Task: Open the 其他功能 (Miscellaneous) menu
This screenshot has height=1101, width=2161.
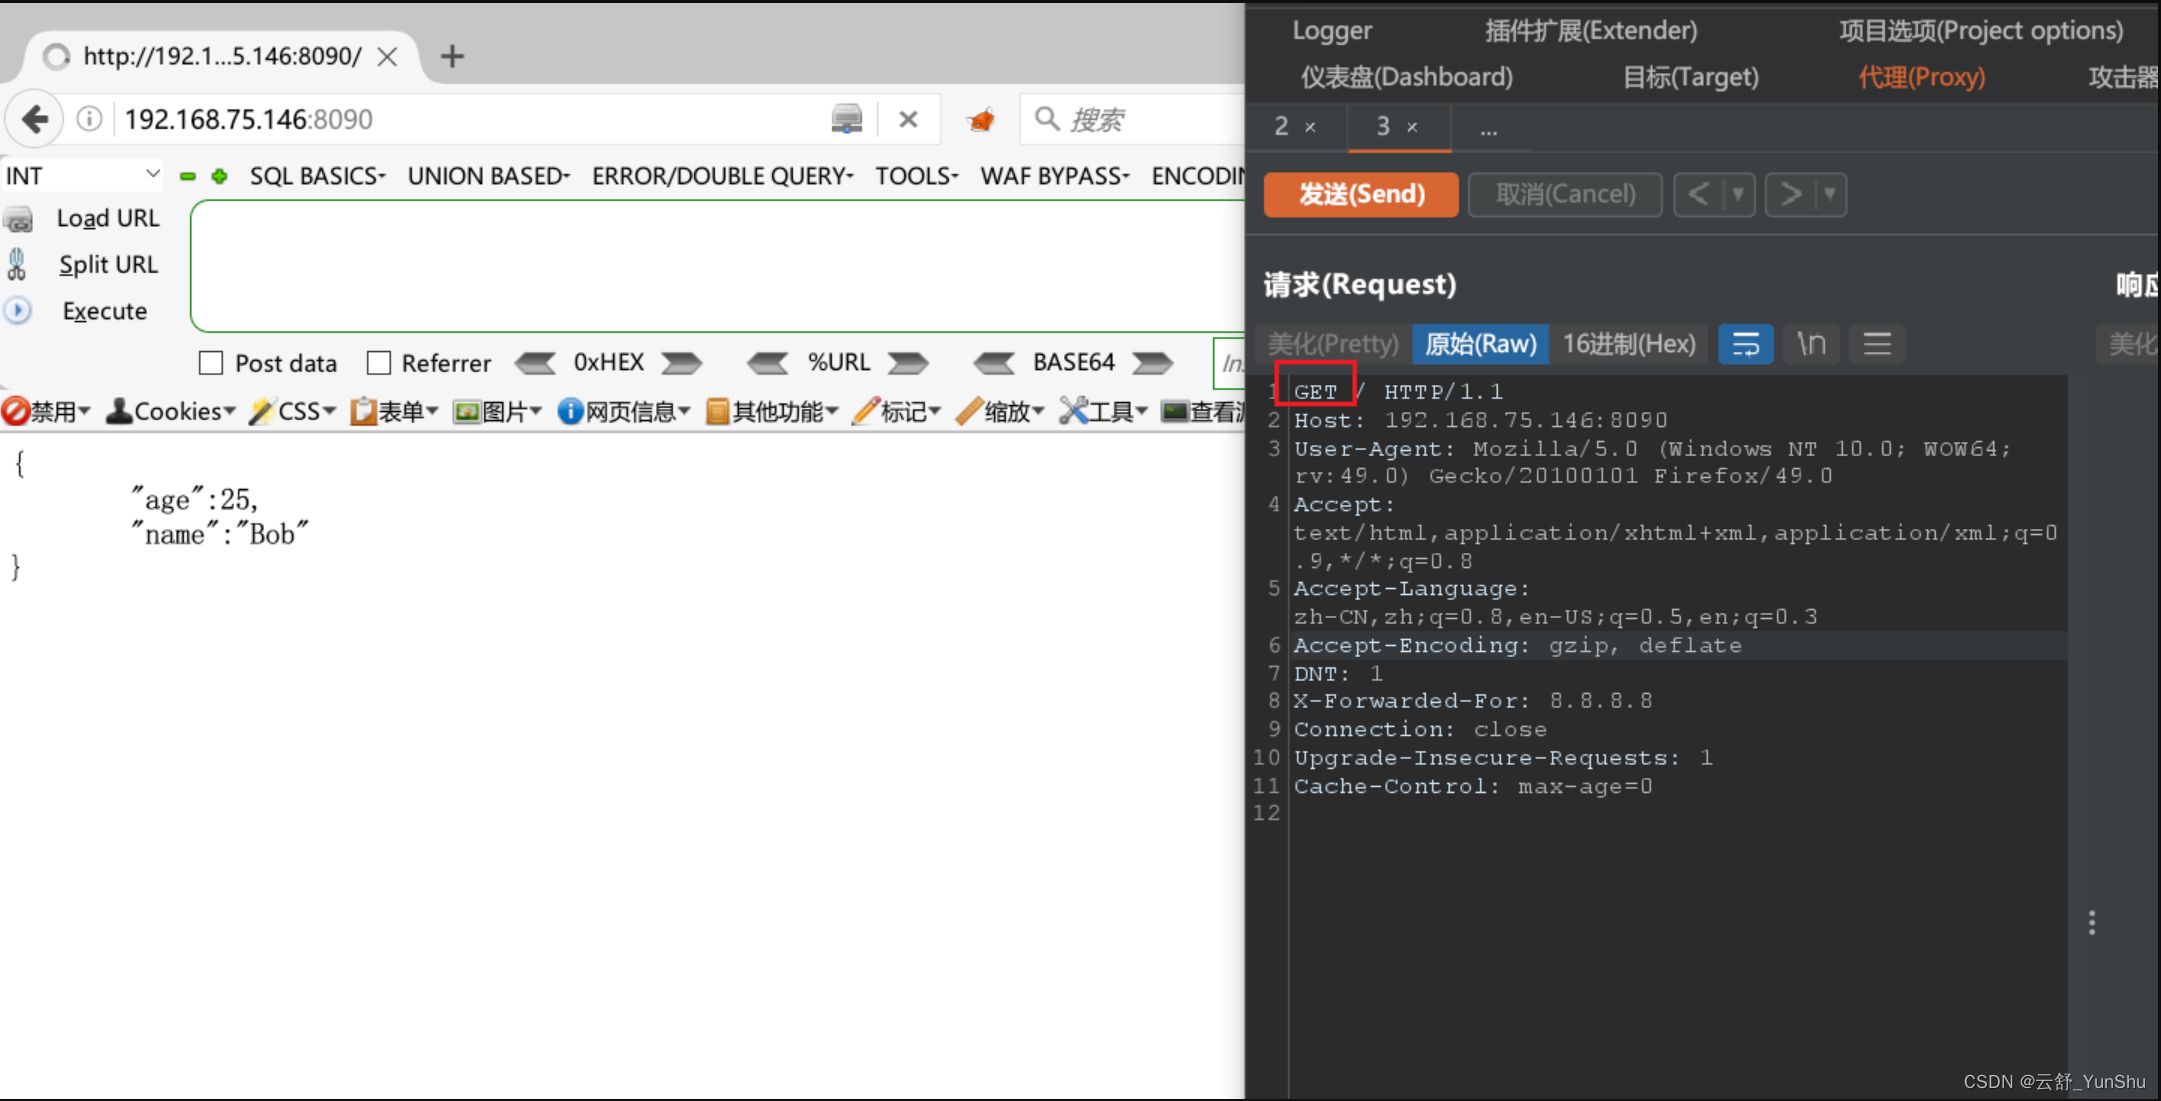Action: pos(772,411)
